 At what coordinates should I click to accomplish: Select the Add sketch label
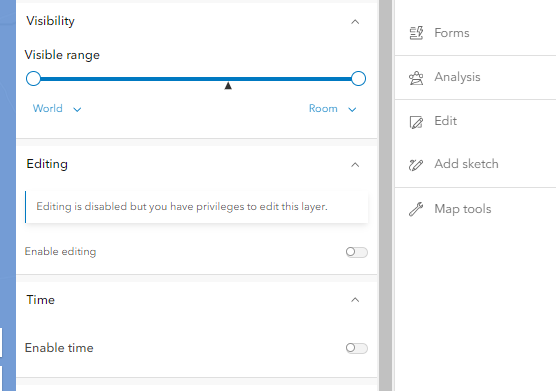466,164
